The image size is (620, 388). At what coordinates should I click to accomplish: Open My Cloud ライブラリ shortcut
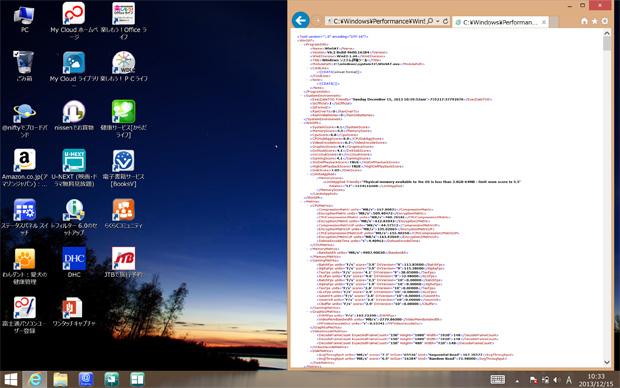click(x=74, y=68)
